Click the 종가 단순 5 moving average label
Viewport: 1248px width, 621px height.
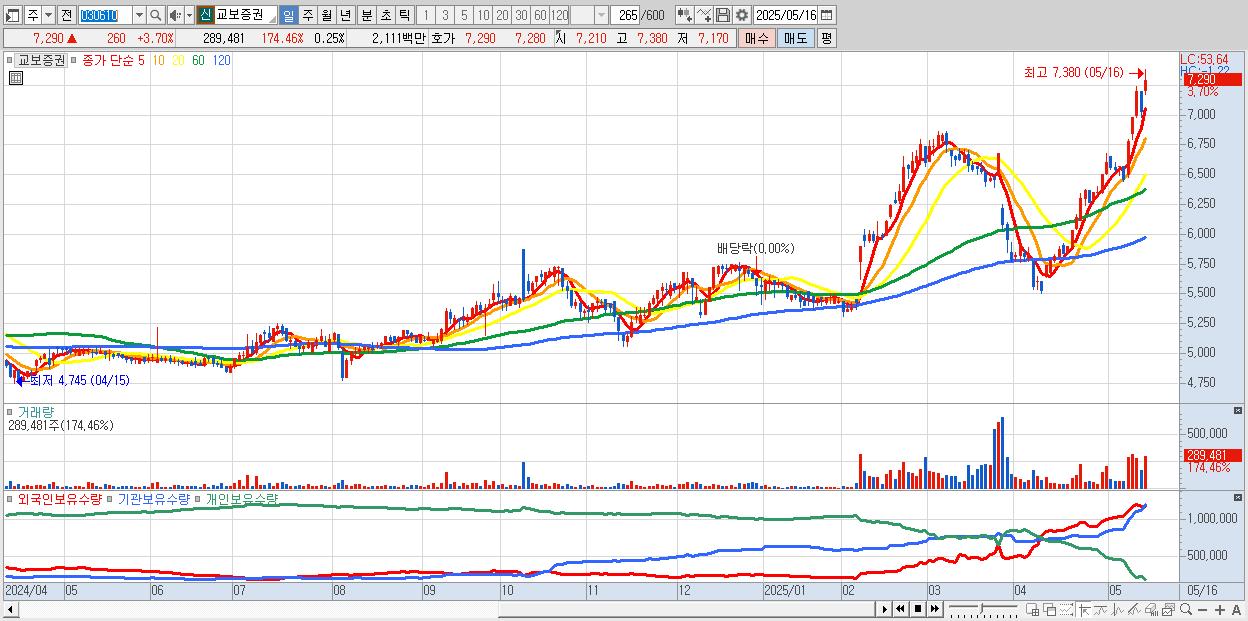pyautogui.click(x=112, y=60)
